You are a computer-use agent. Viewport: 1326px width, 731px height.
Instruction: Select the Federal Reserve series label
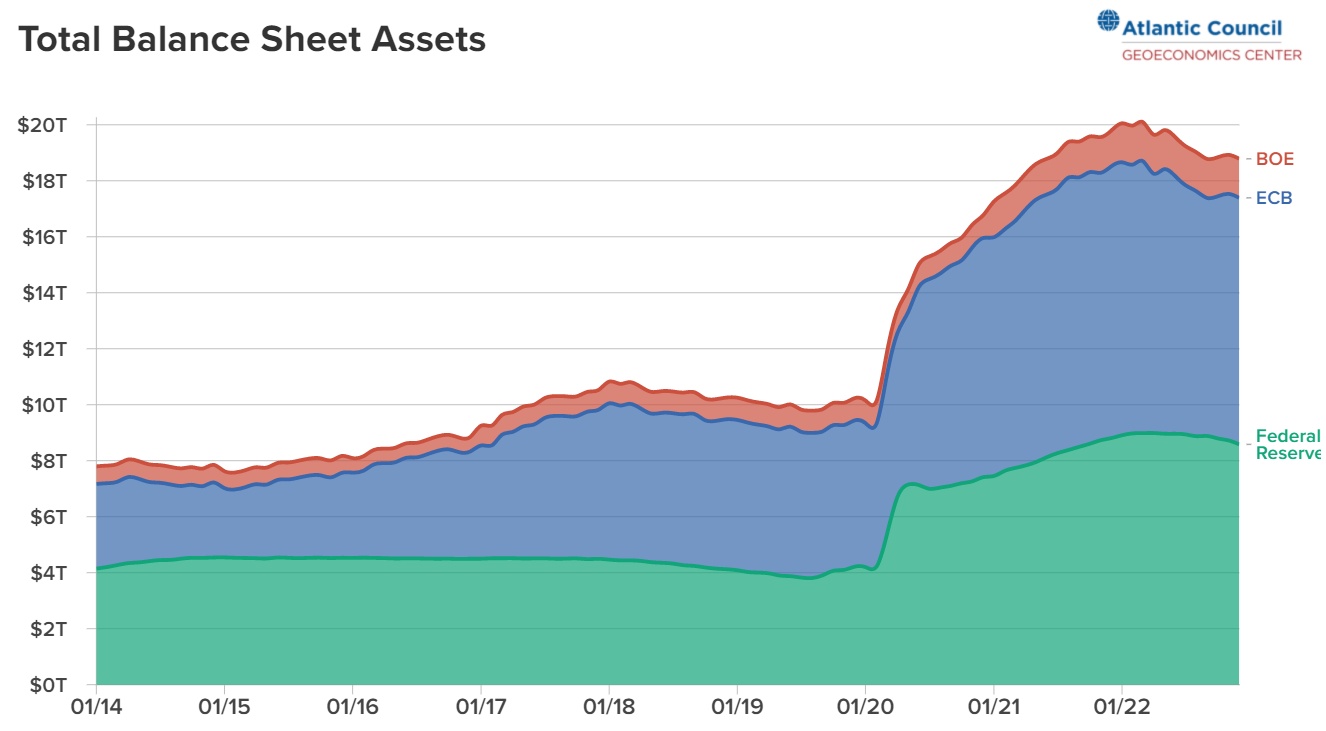pos(1288,444)
